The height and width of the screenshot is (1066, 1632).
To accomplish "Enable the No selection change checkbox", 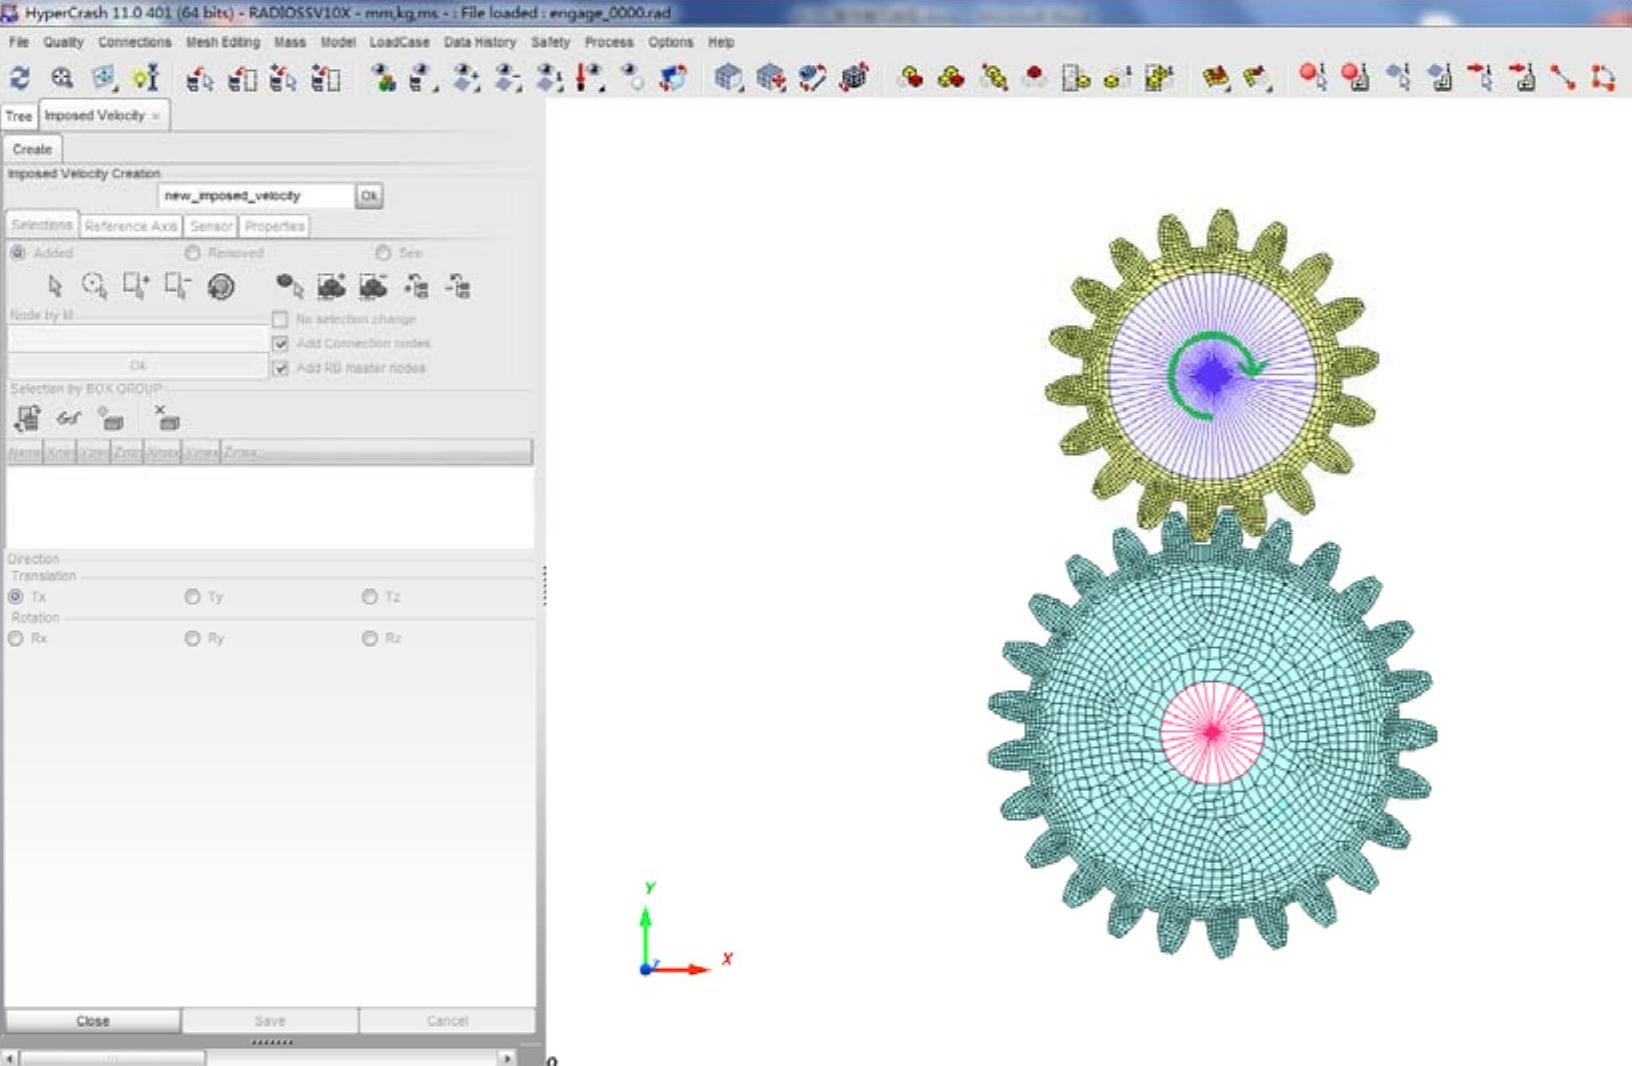I will click(280, 320).
